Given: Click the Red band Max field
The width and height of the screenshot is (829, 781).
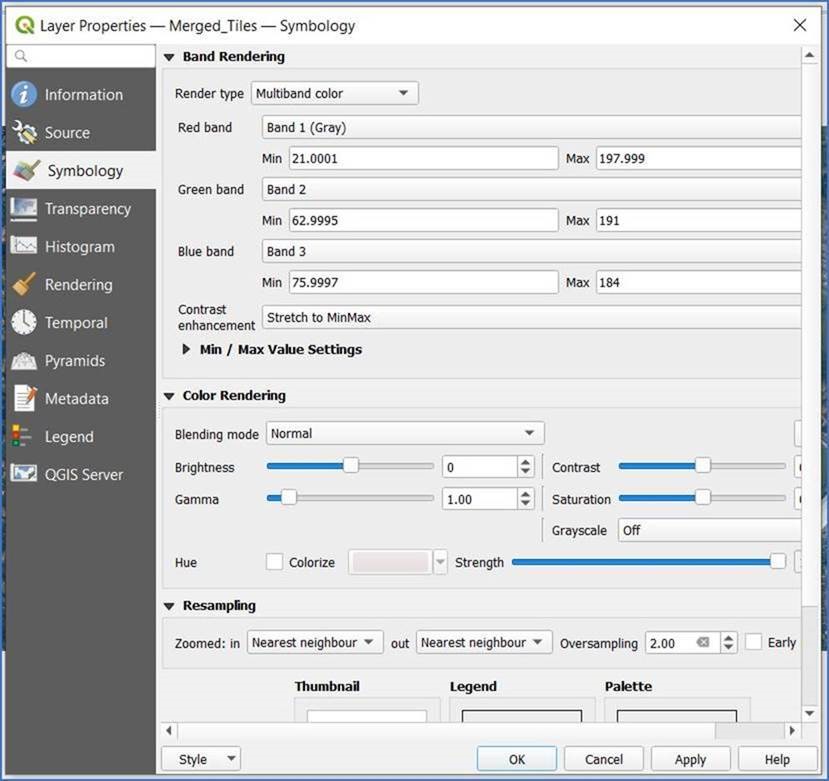Looking at the screenshot, I should pyautogui.click(x=698, y=159).
